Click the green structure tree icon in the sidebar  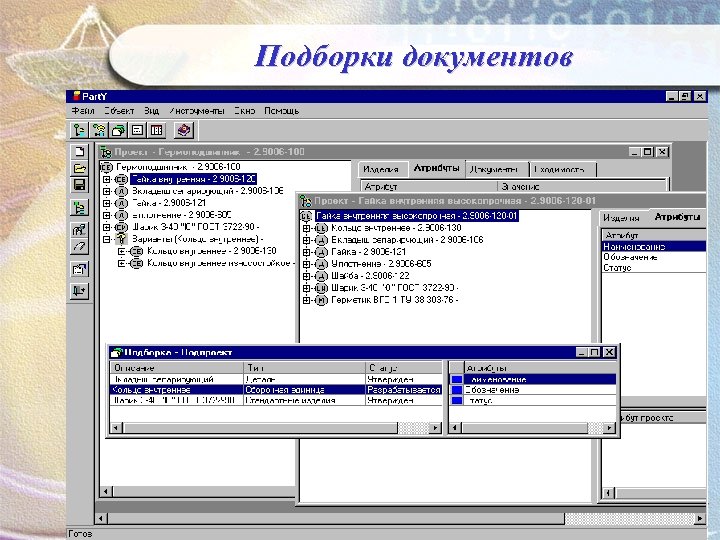79,208
